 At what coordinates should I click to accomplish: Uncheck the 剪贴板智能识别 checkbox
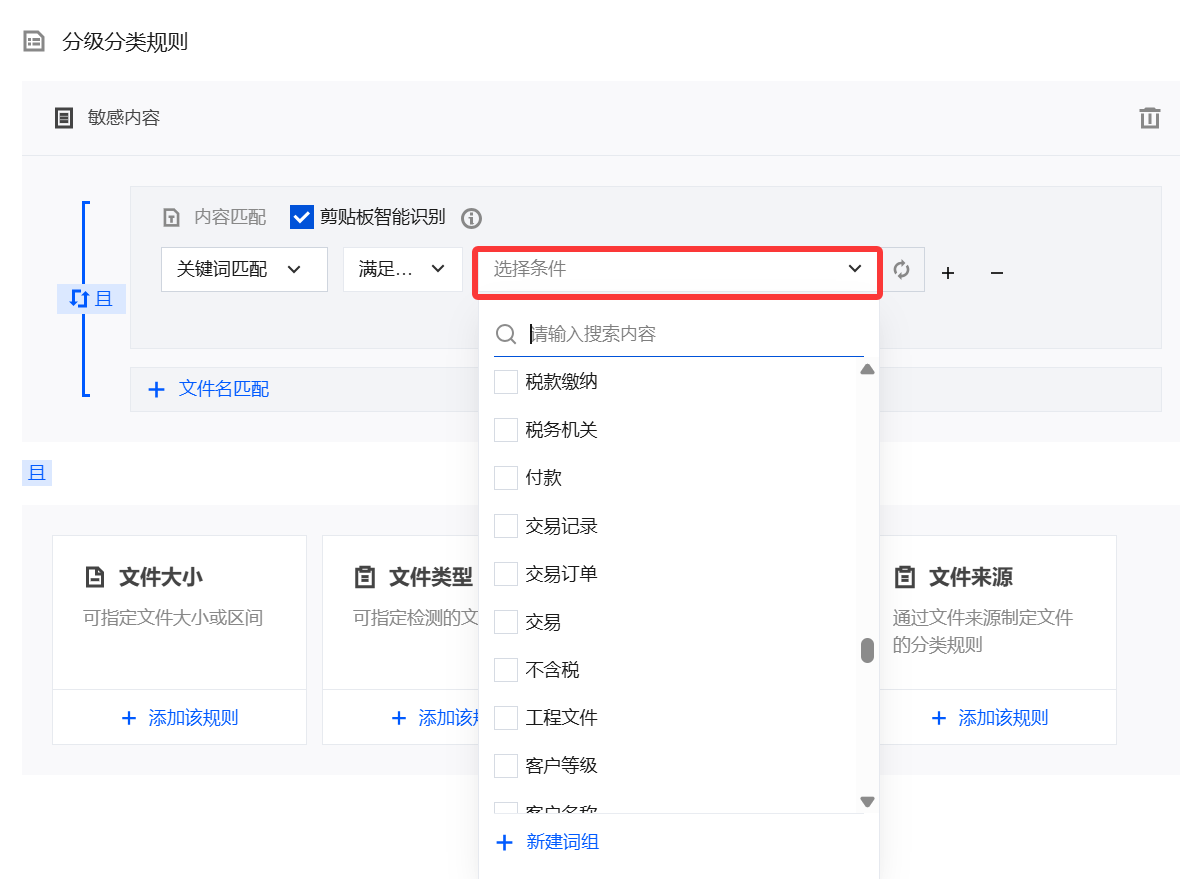(x=302, y=217)
